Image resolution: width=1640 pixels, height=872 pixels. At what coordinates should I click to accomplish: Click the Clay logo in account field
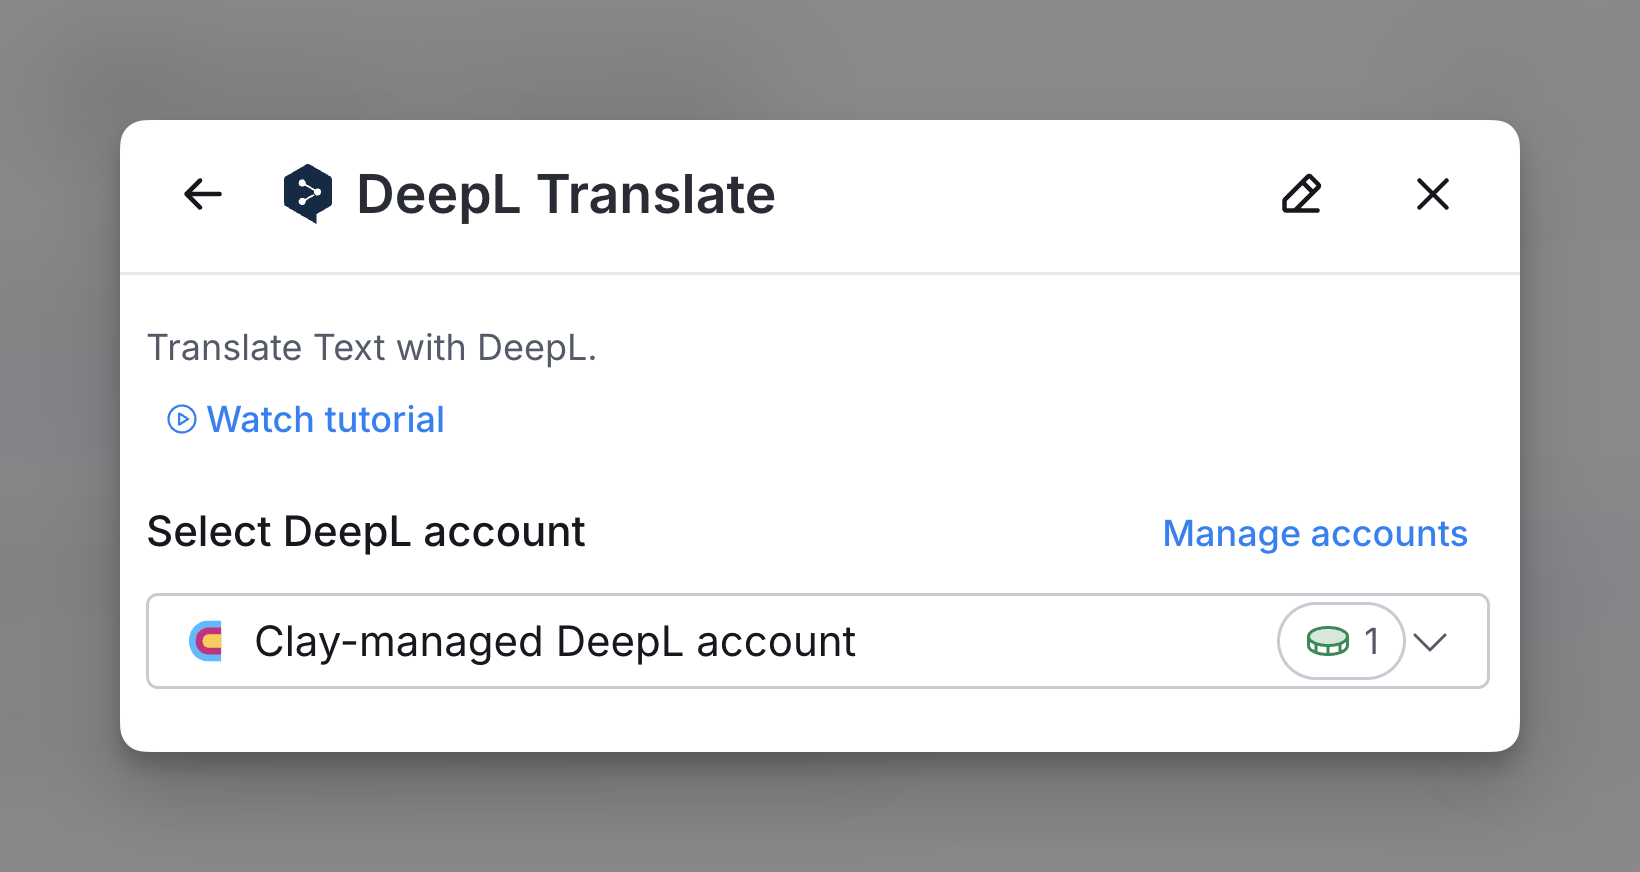coord(206,641)
